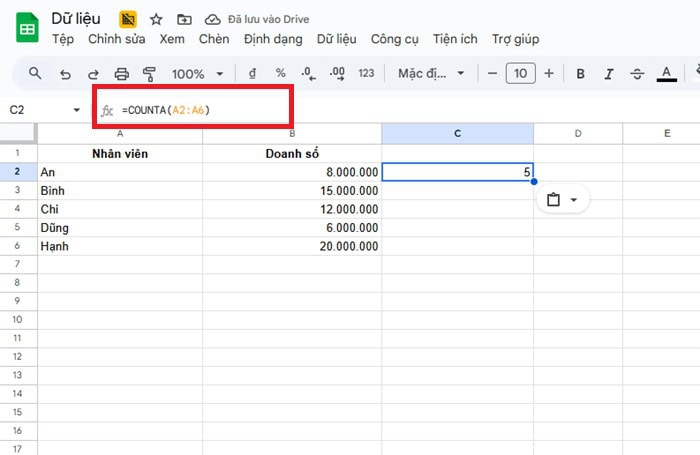Open the Chèn menu

tap(214, 39)
